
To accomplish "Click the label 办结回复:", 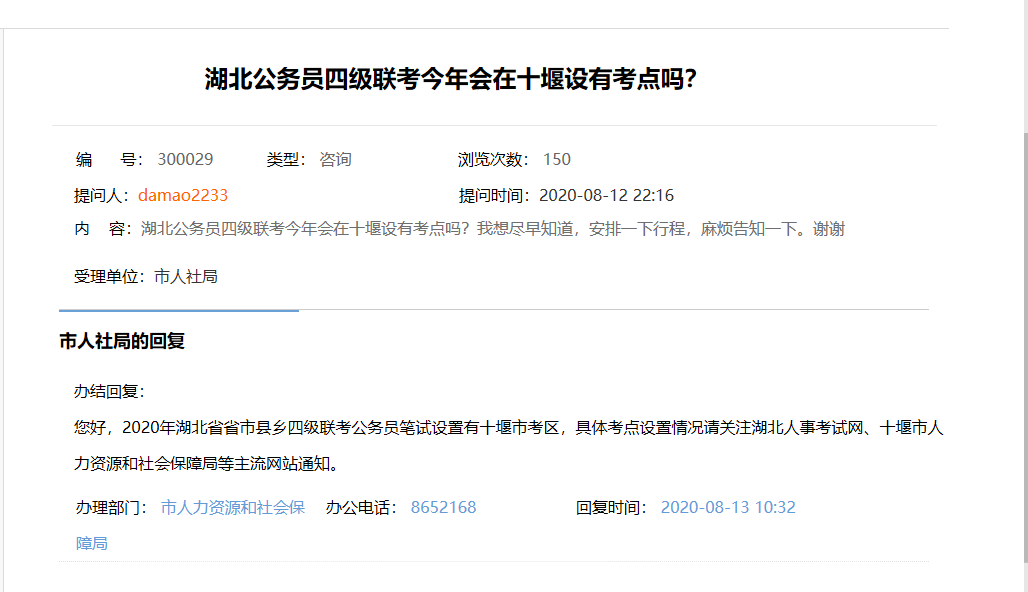I will 109,391.
